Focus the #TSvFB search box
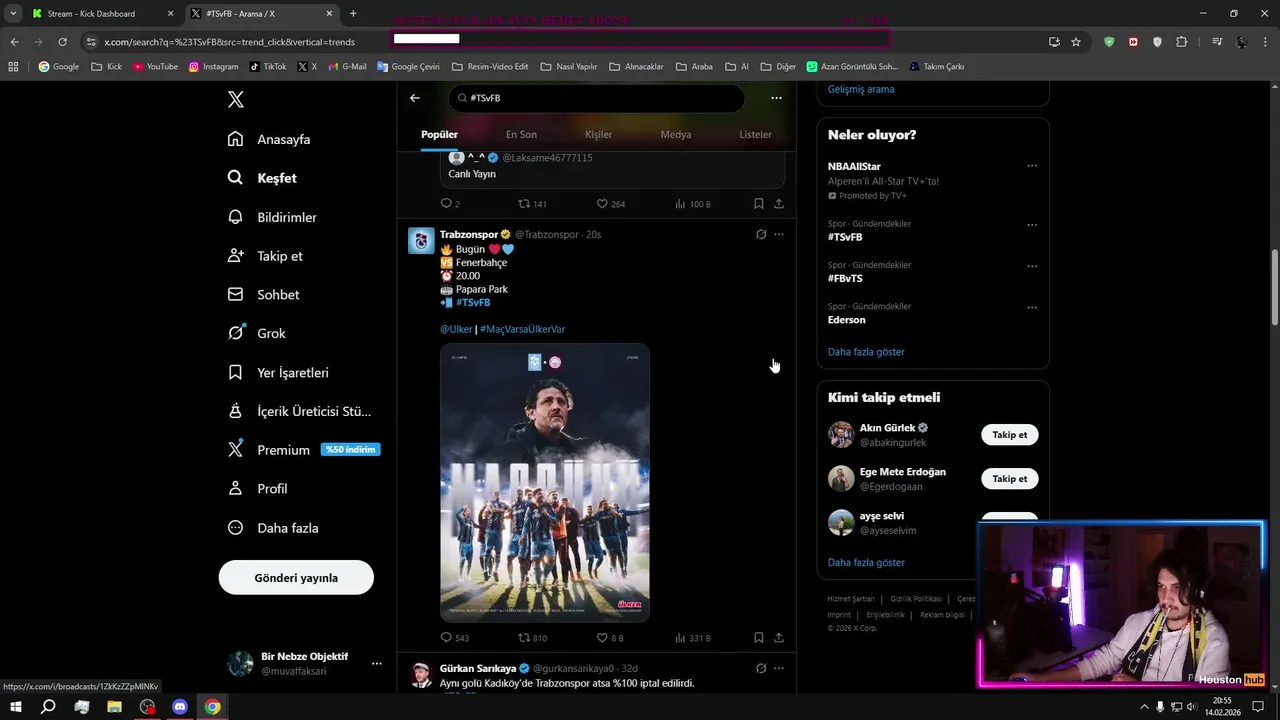The image size is (1280, 720). click(x=596, y=98)
